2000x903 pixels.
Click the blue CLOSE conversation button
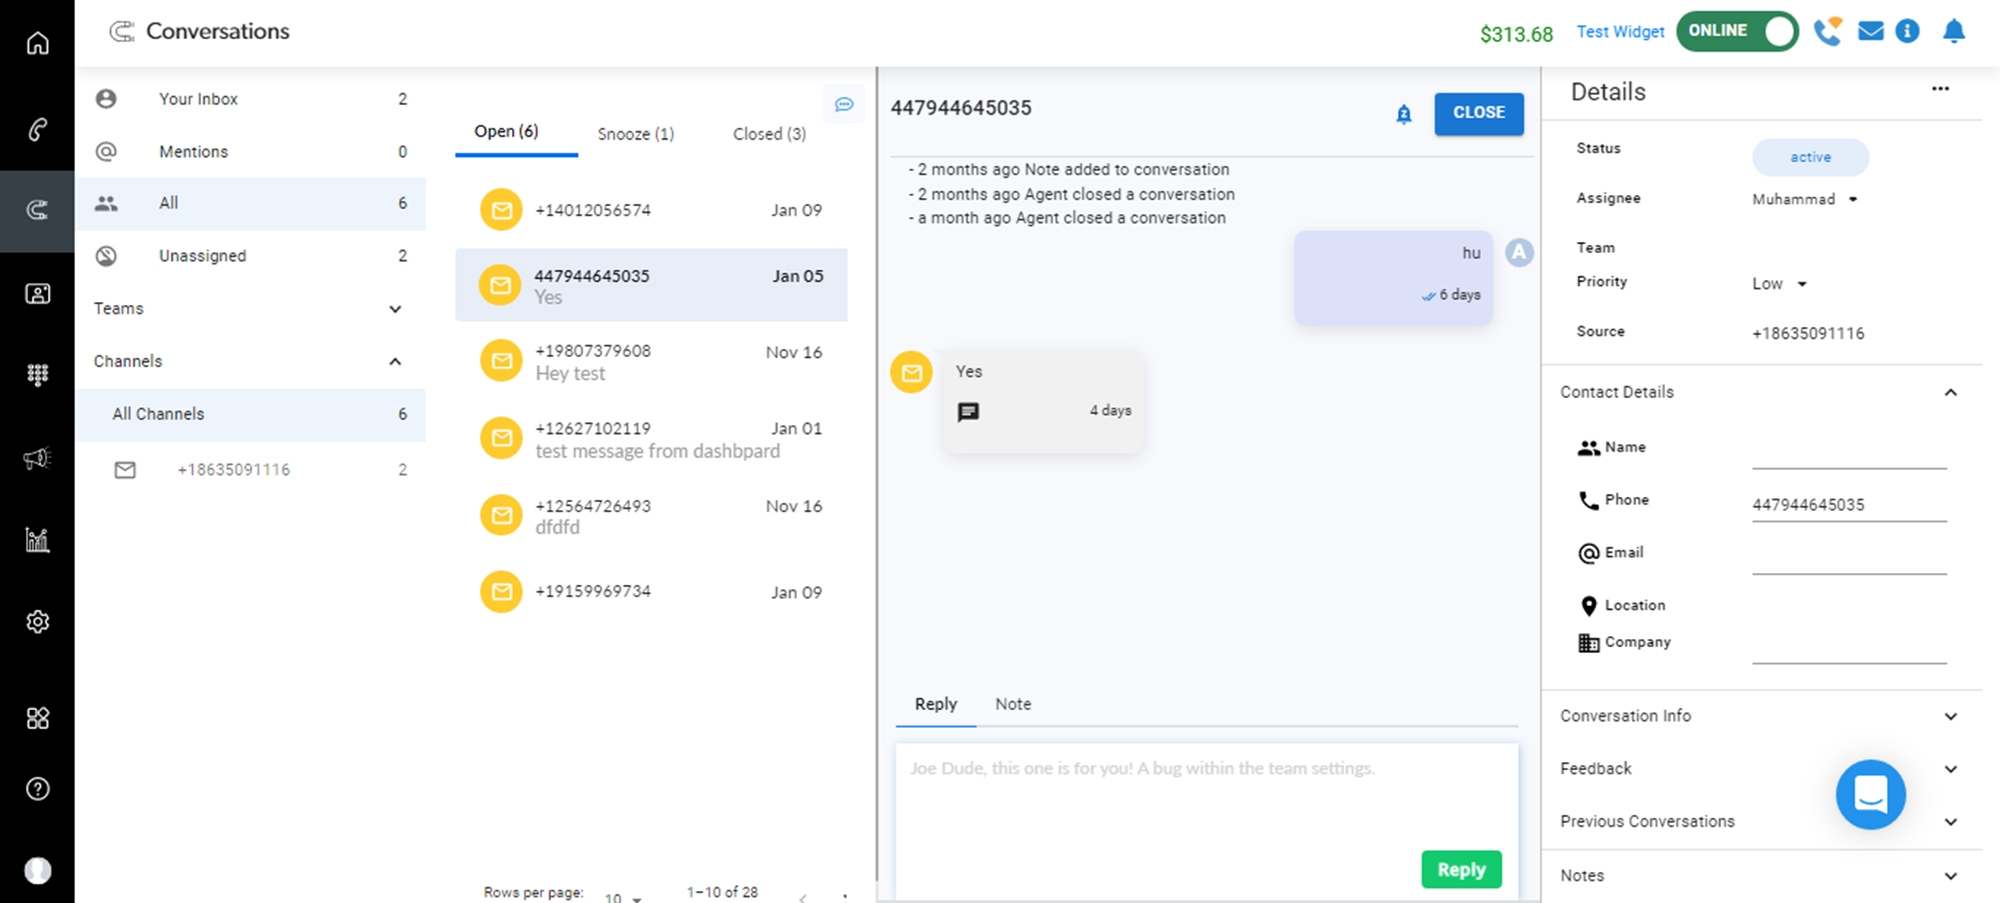(1478, 113)
